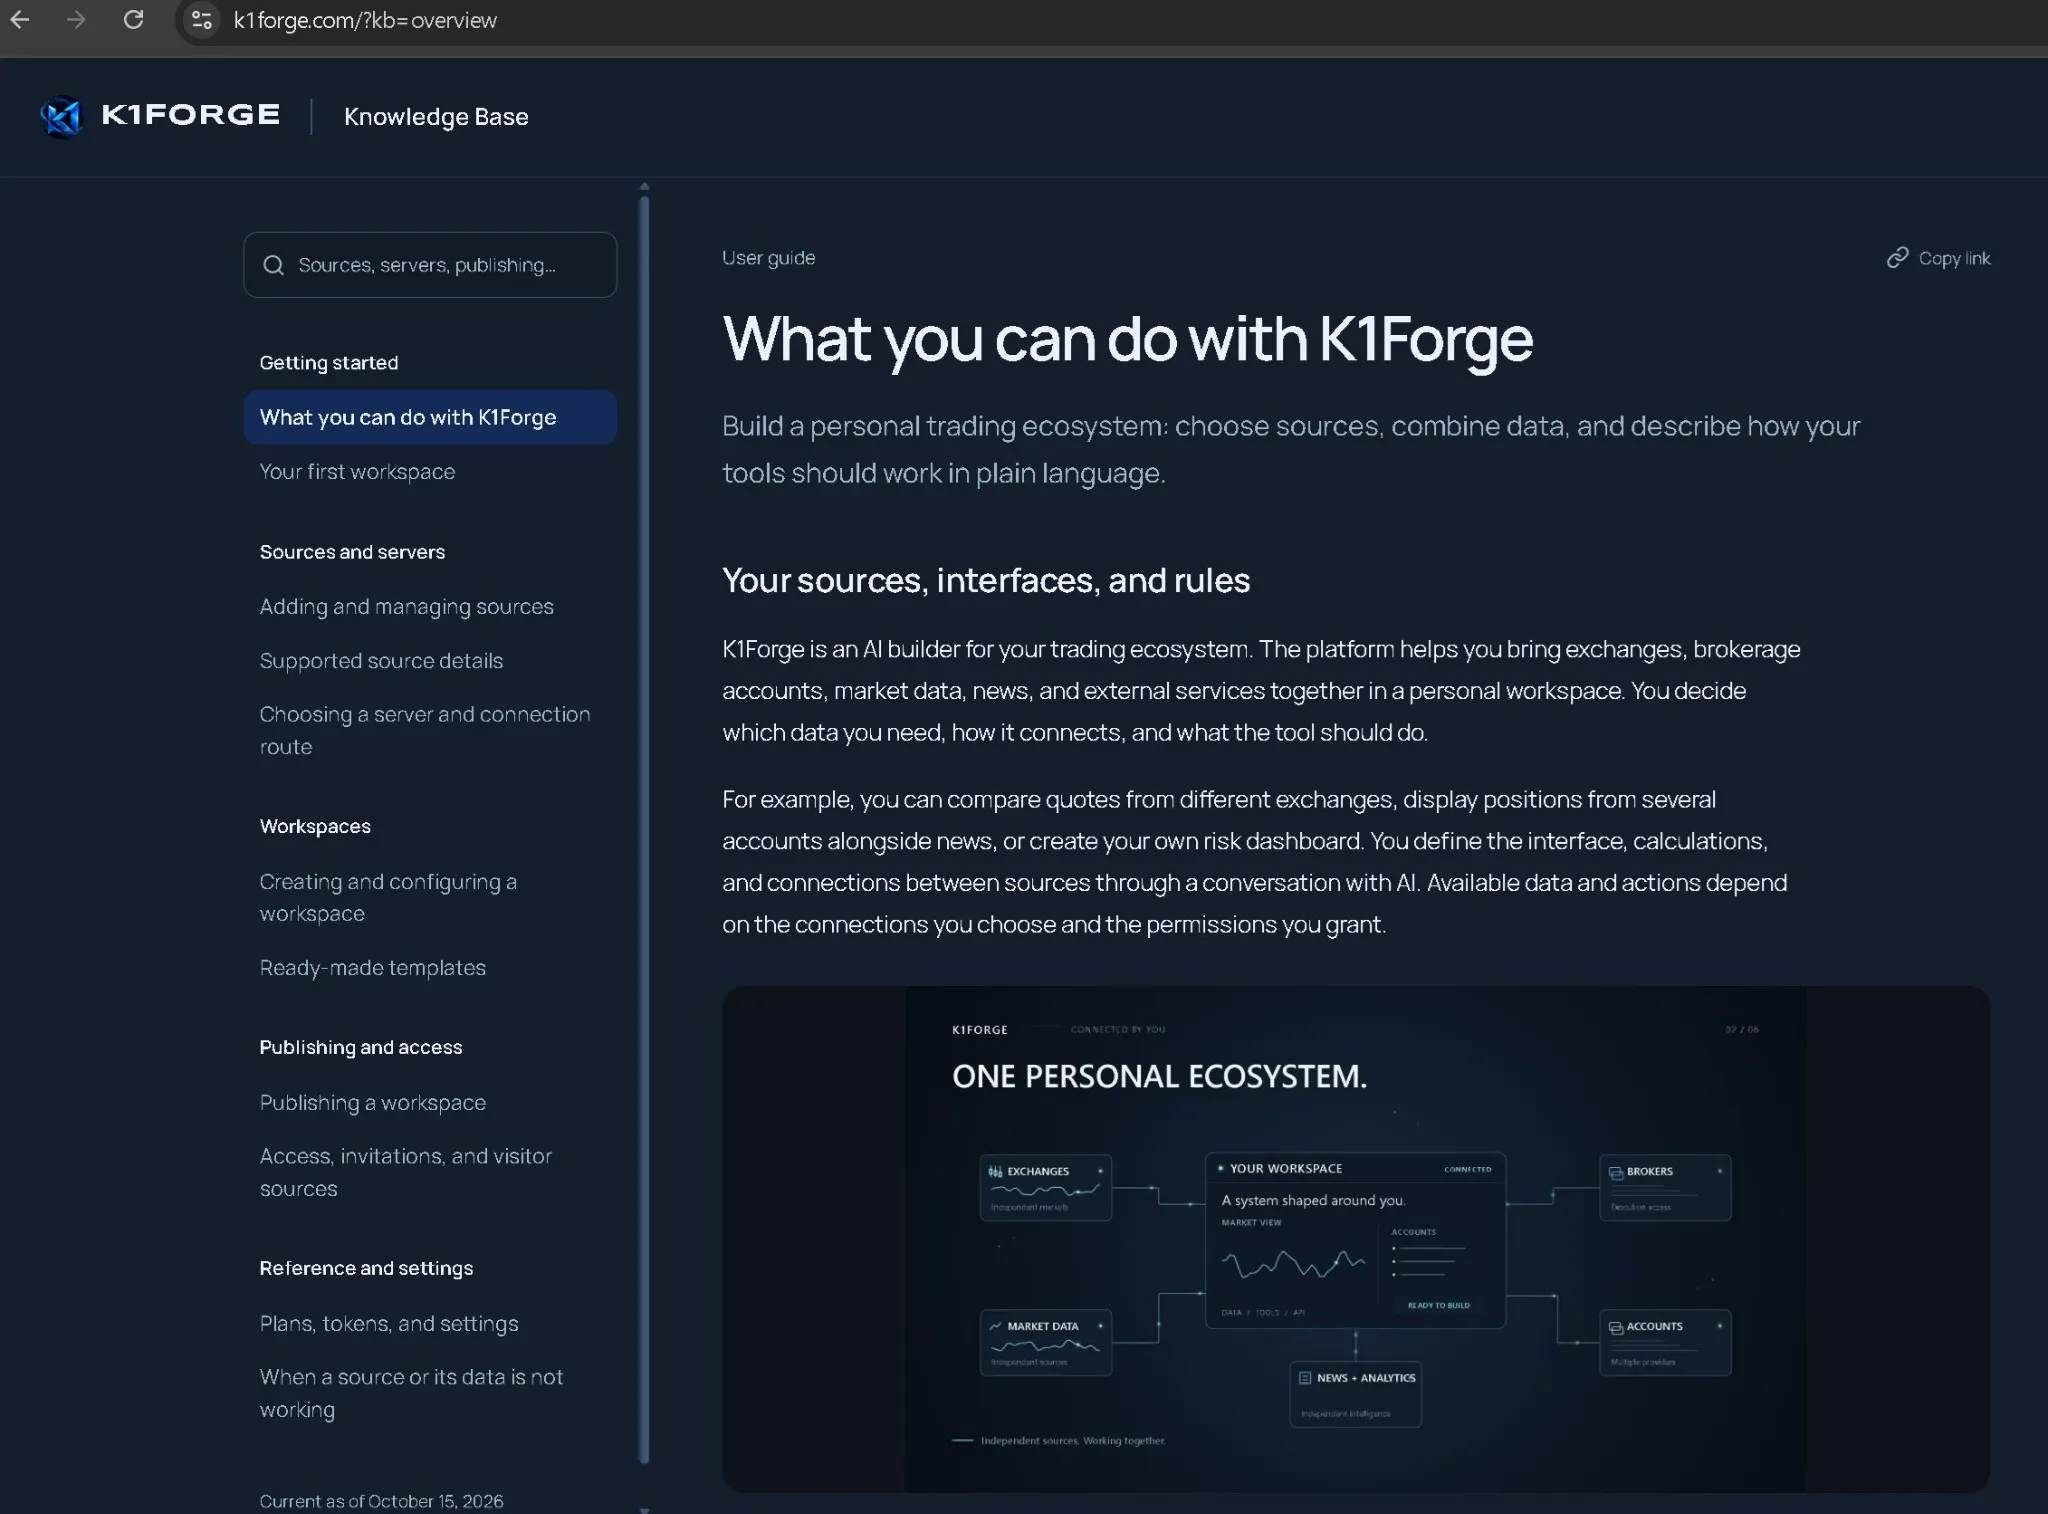Click the Reference and settings section heading
The height and width of the screenshot is (1514, 2048).
click(366, 1268)
